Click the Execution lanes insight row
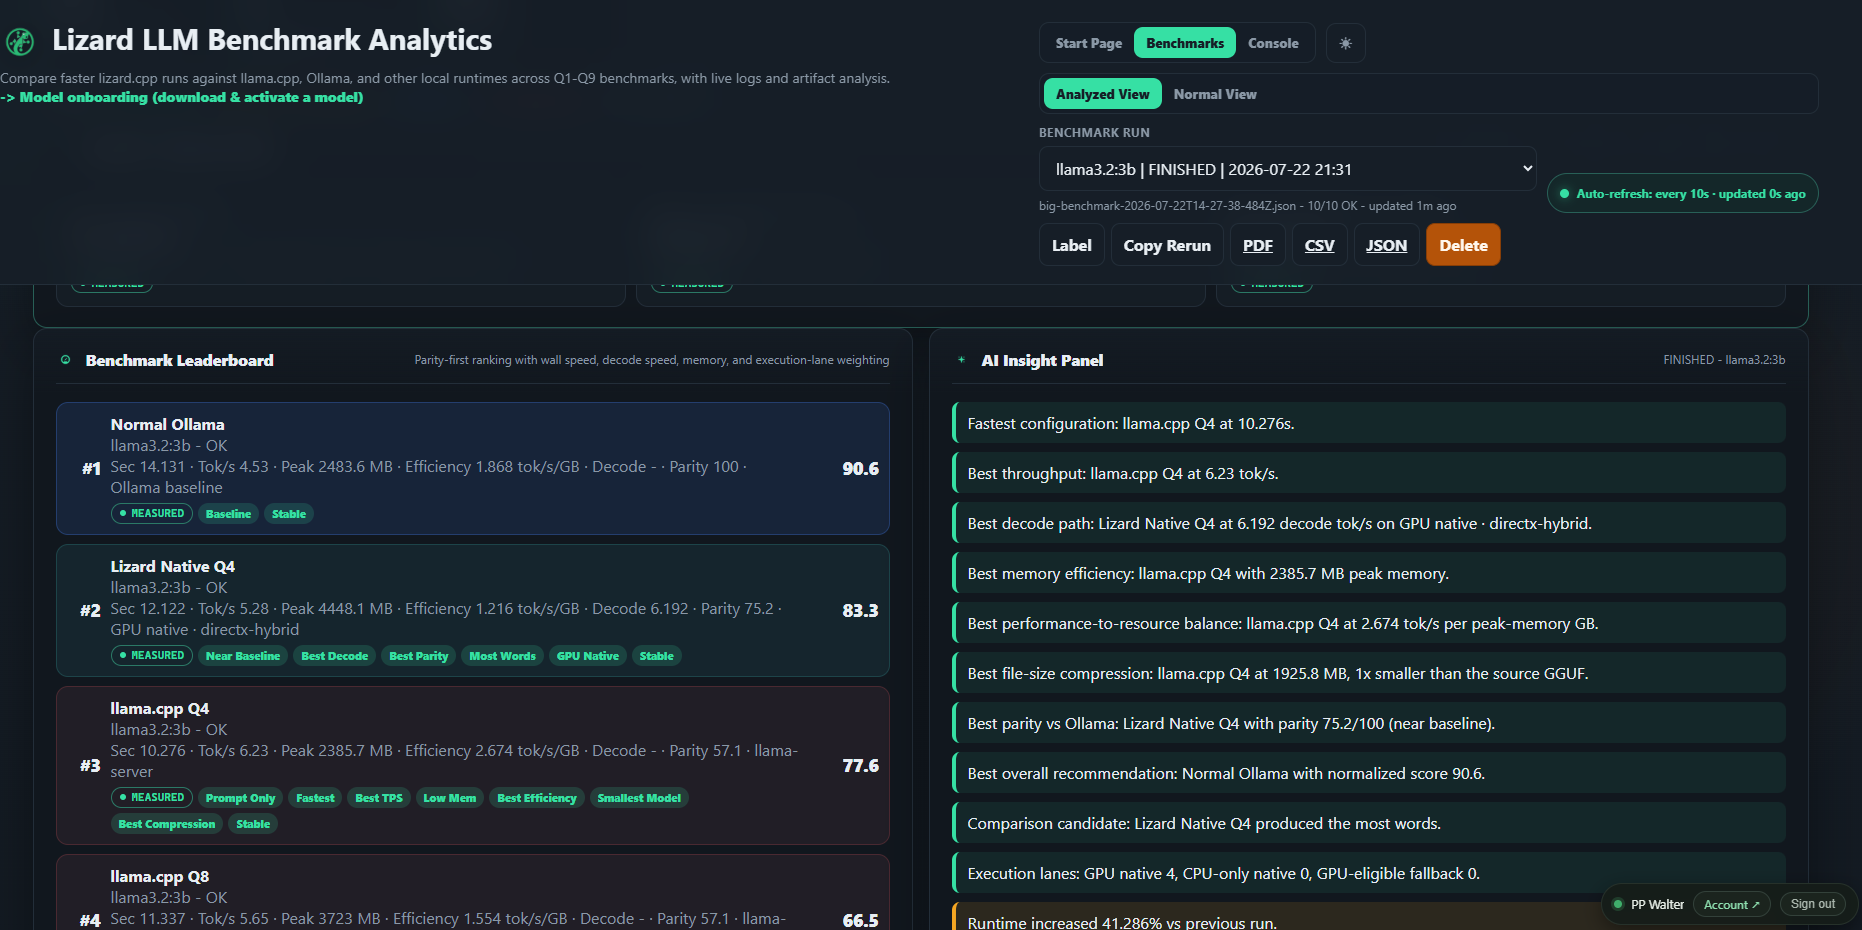1862x930 pixels. point(1369,873)
